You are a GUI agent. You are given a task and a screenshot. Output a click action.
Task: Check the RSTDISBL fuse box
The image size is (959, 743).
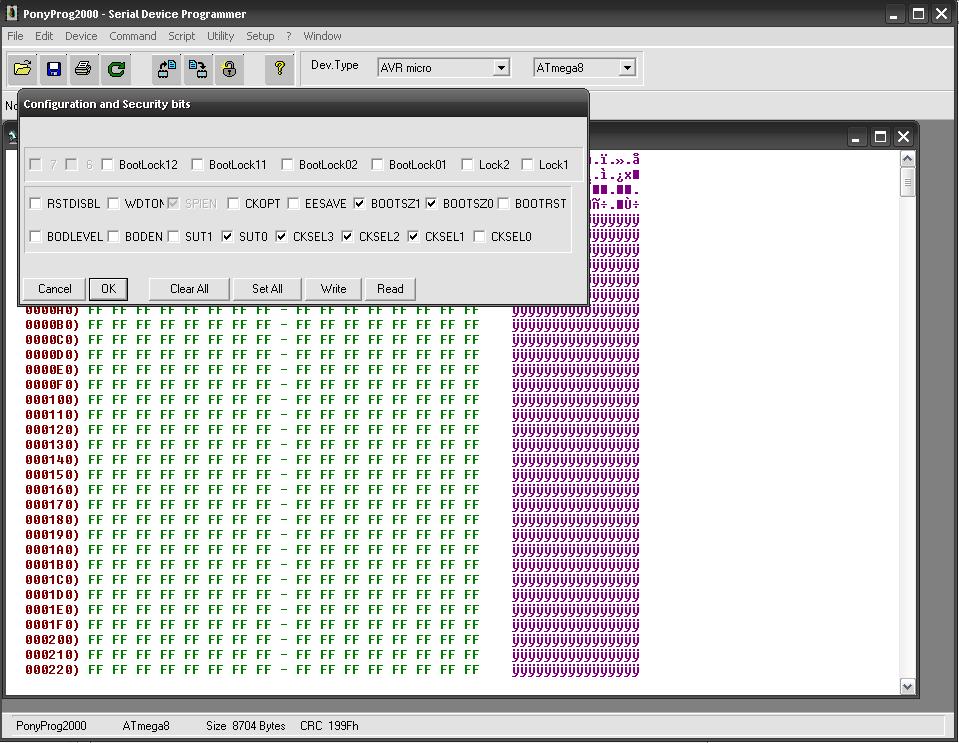click(35, 204)
